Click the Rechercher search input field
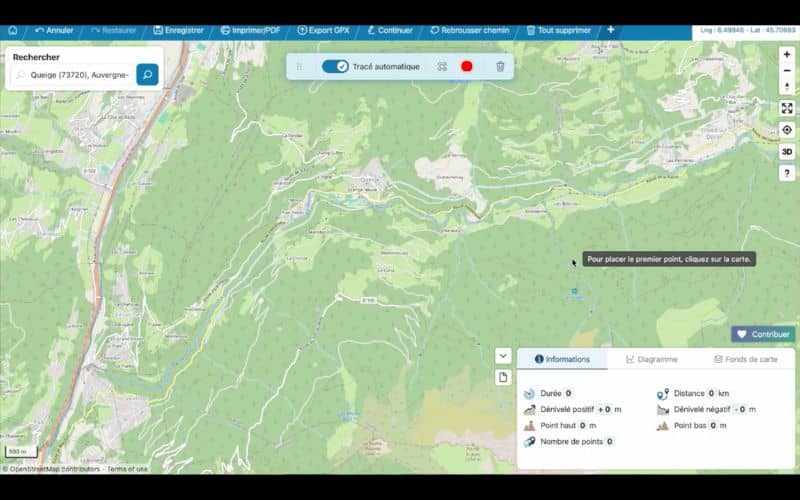This screenshot has width=800, height=500. (75, 74)
